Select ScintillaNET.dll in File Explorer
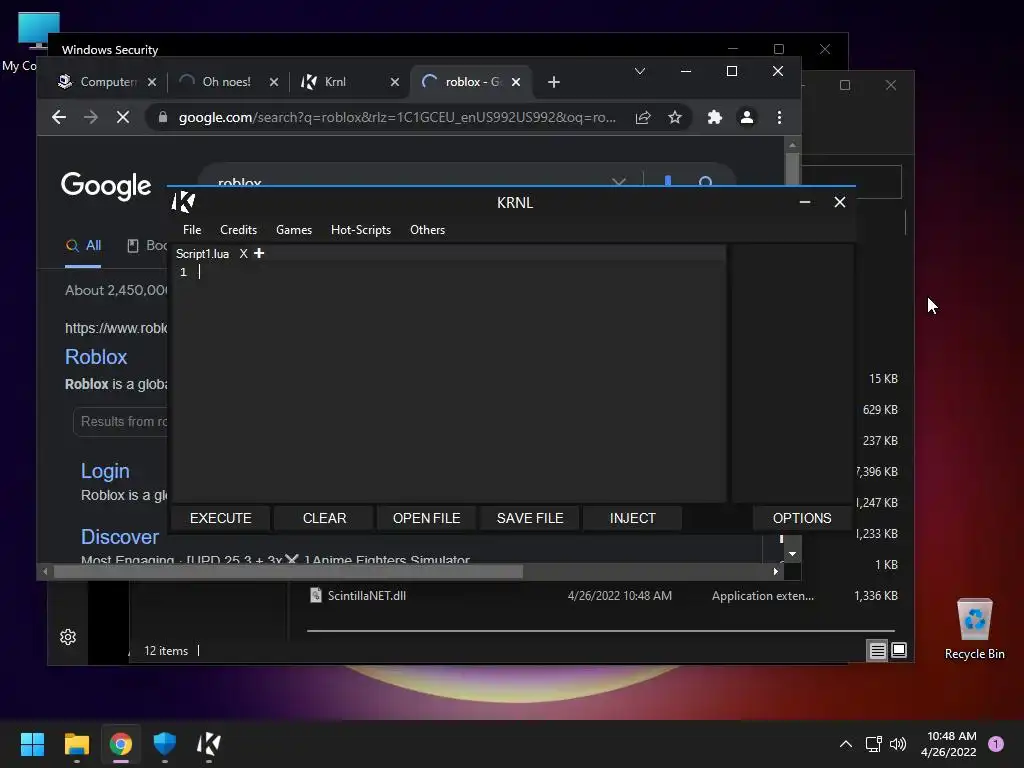The width and height of the screenshot is (1024, 768). point(366,596)
